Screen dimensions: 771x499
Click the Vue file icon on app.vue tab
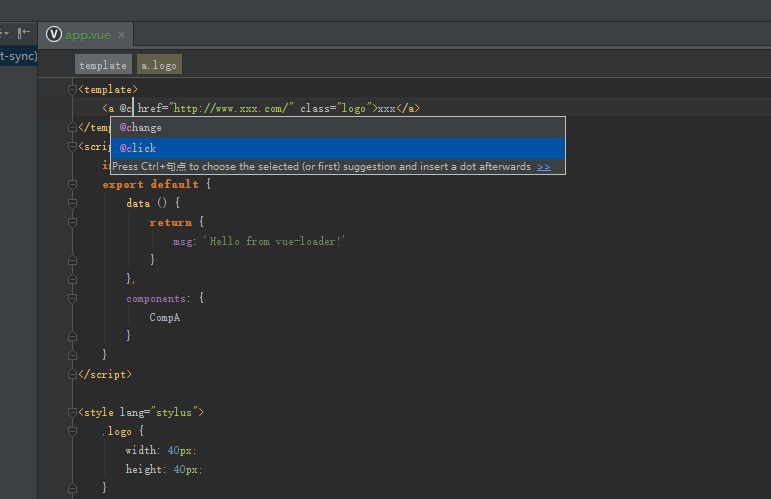[54, 34]
